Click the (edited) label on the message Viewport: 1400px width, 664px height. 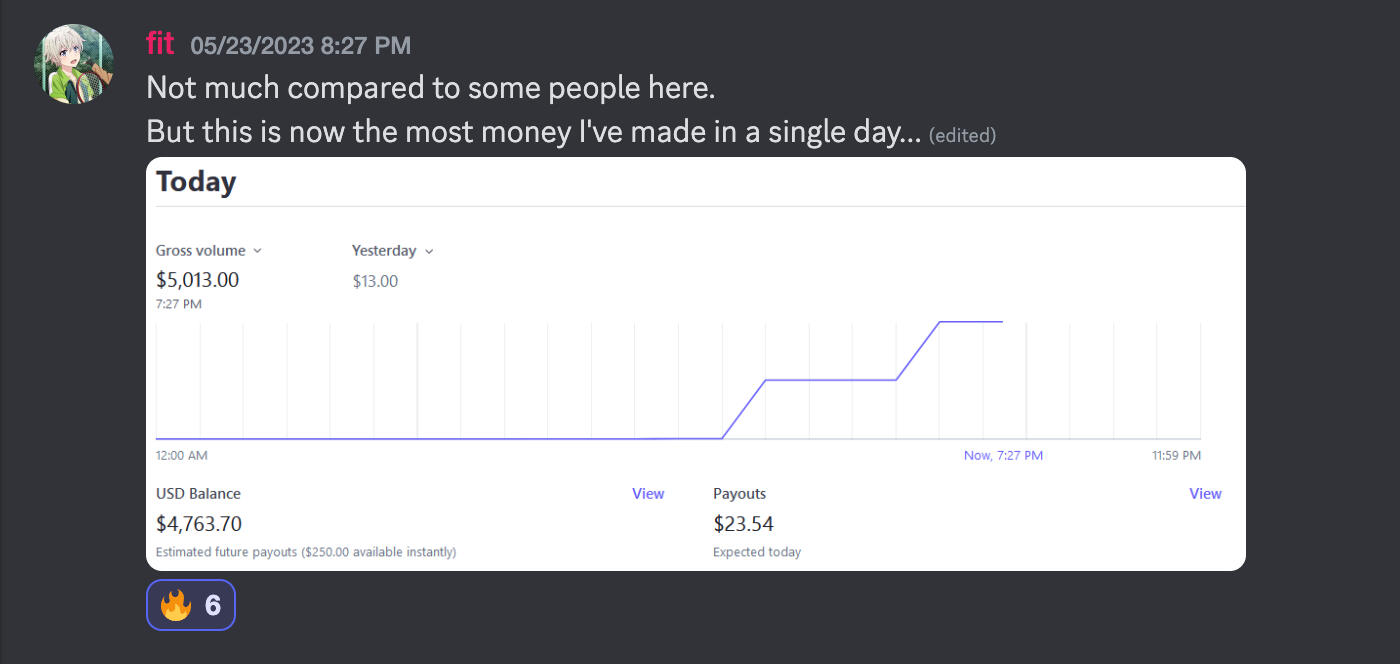tap(962, 135)
